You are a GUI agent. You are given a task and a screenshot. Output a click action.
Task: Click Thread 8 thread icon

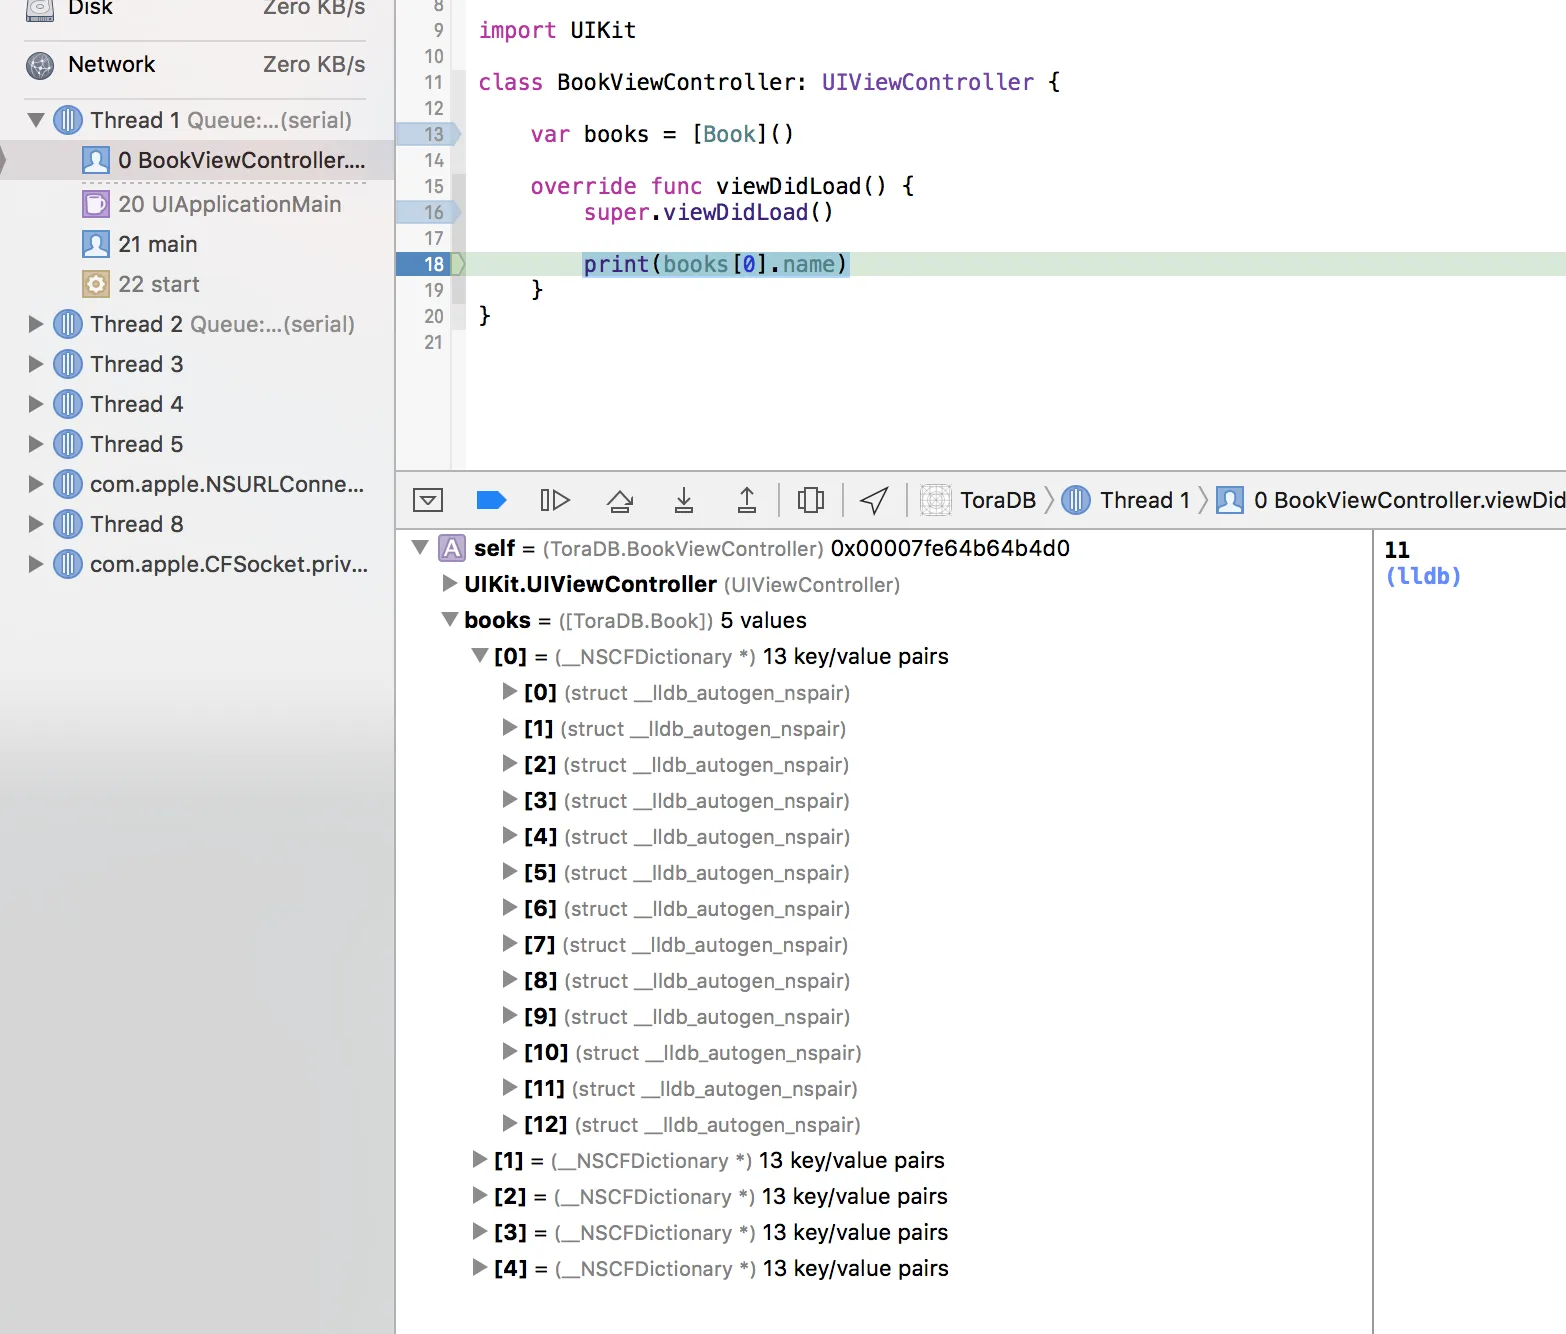click(67, 524)
